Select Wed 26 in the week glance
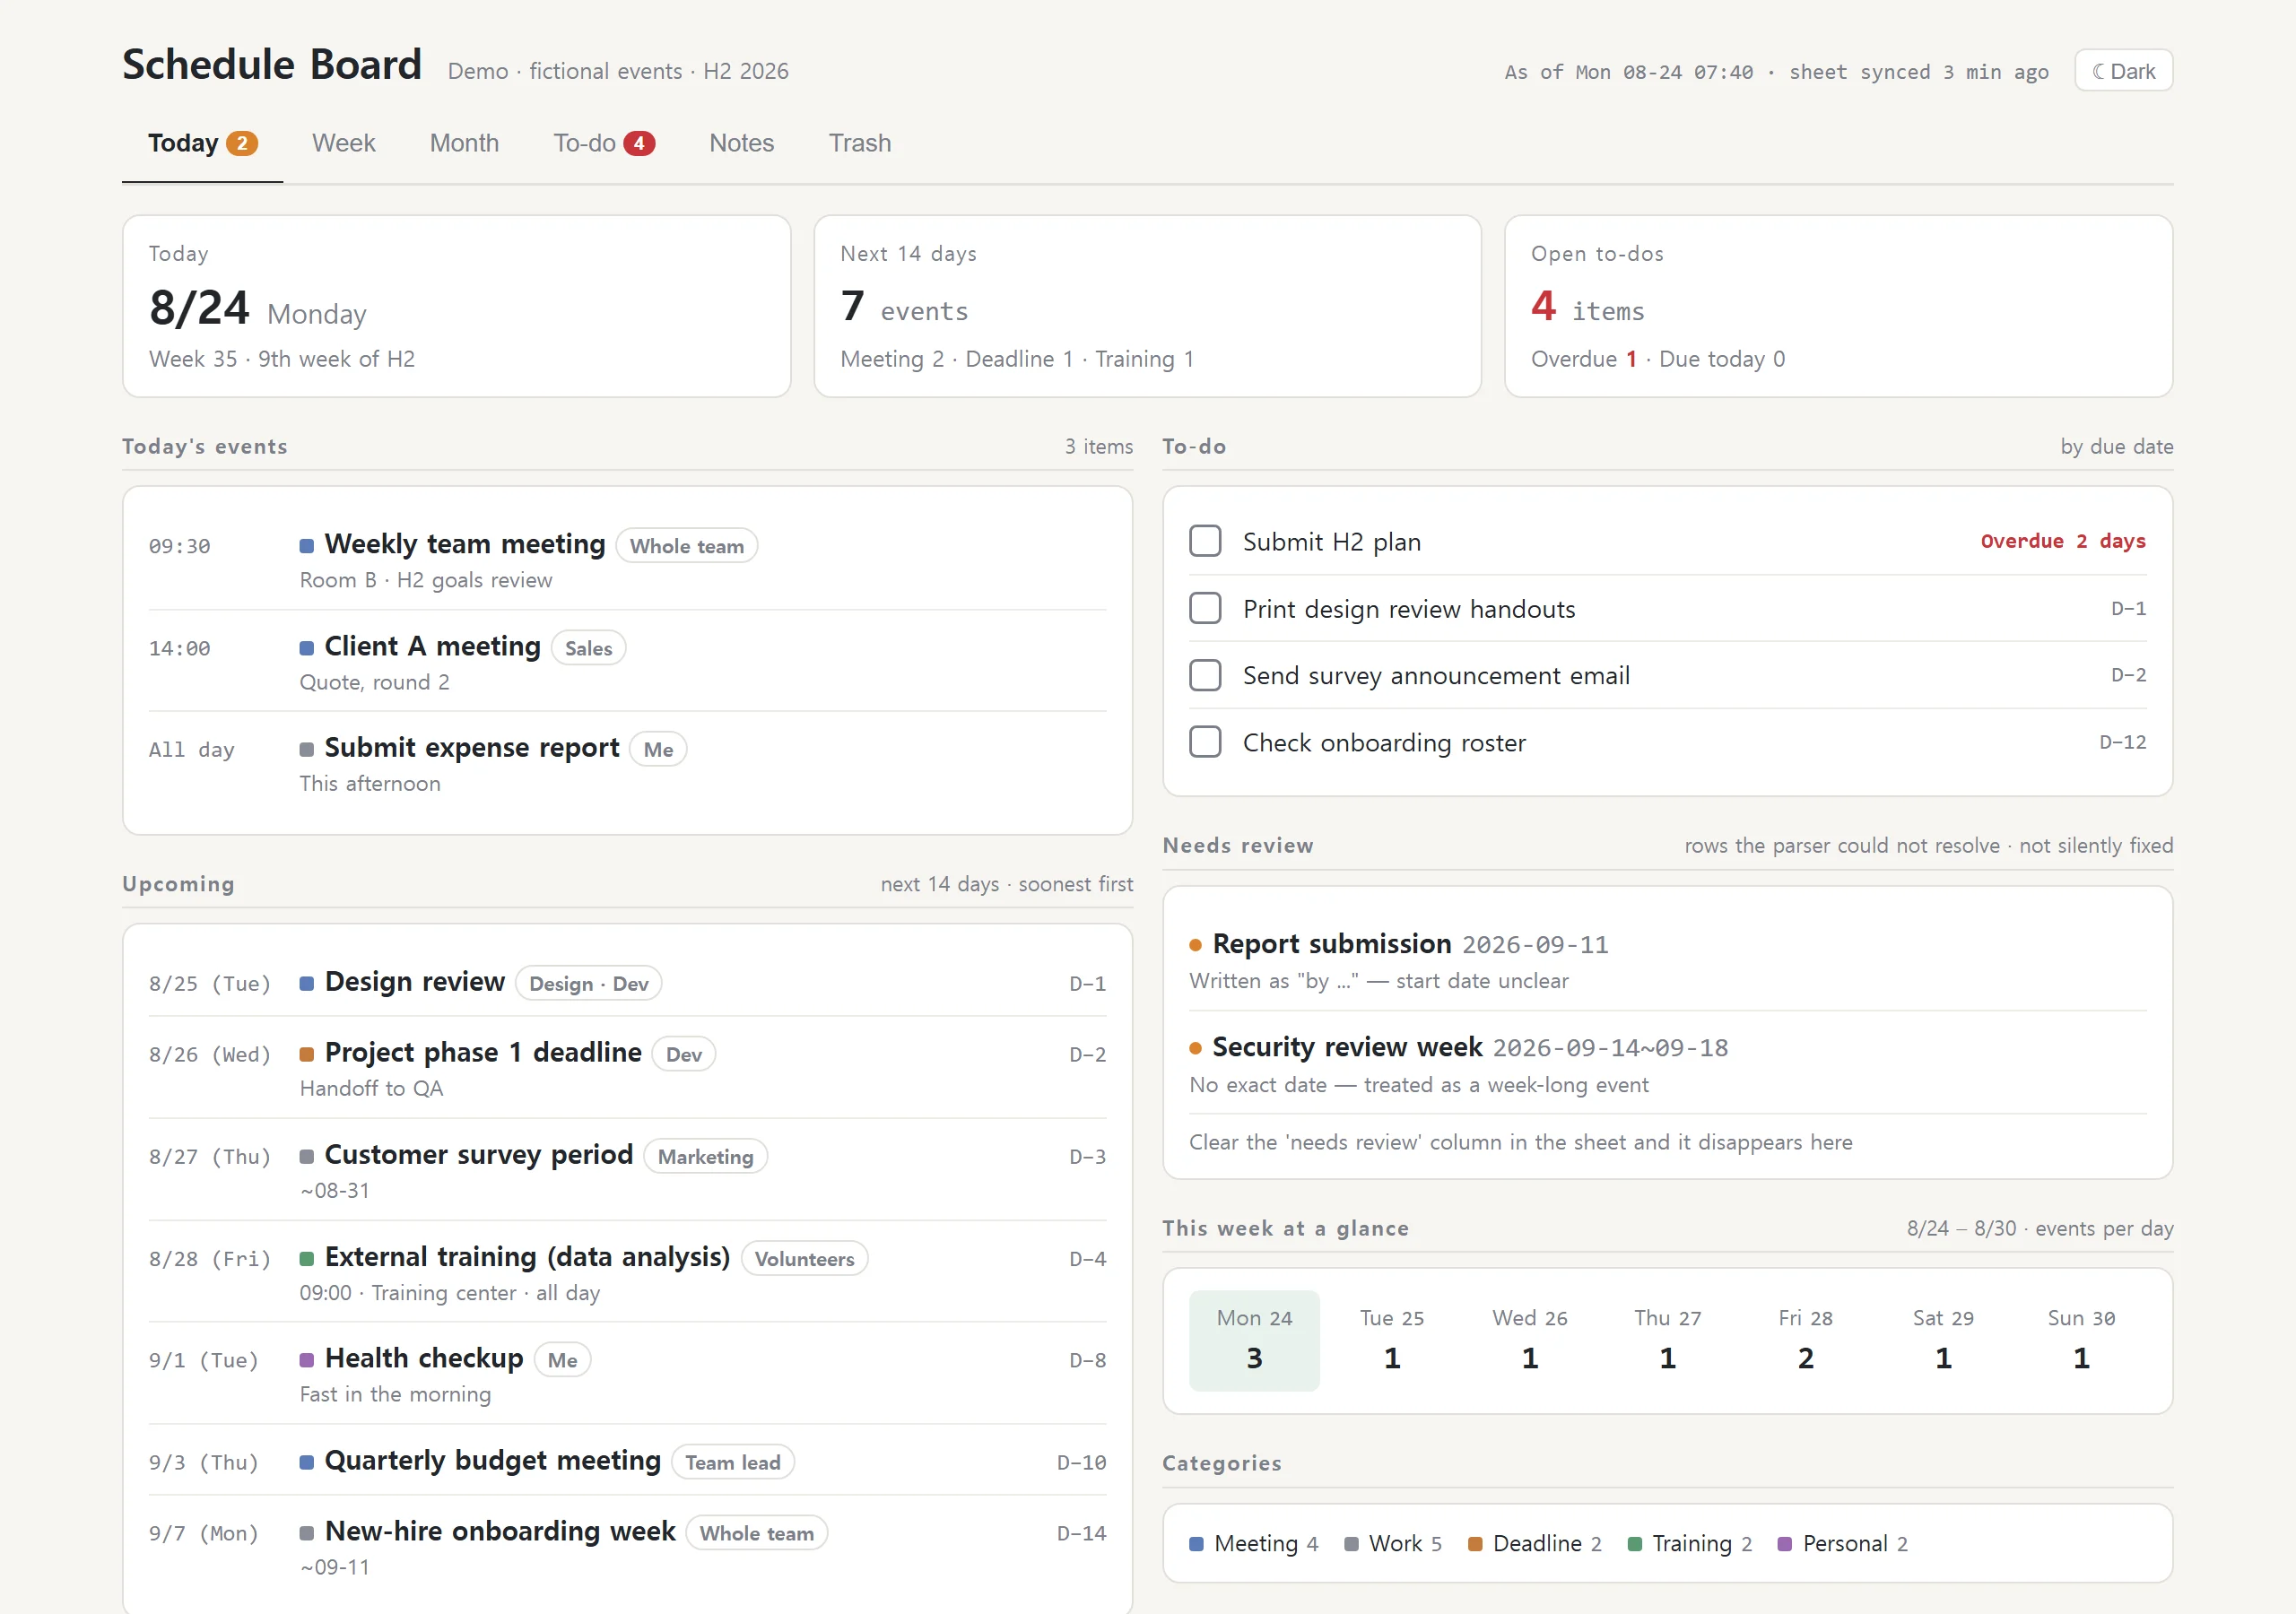 click(x=1530, y=1340)
